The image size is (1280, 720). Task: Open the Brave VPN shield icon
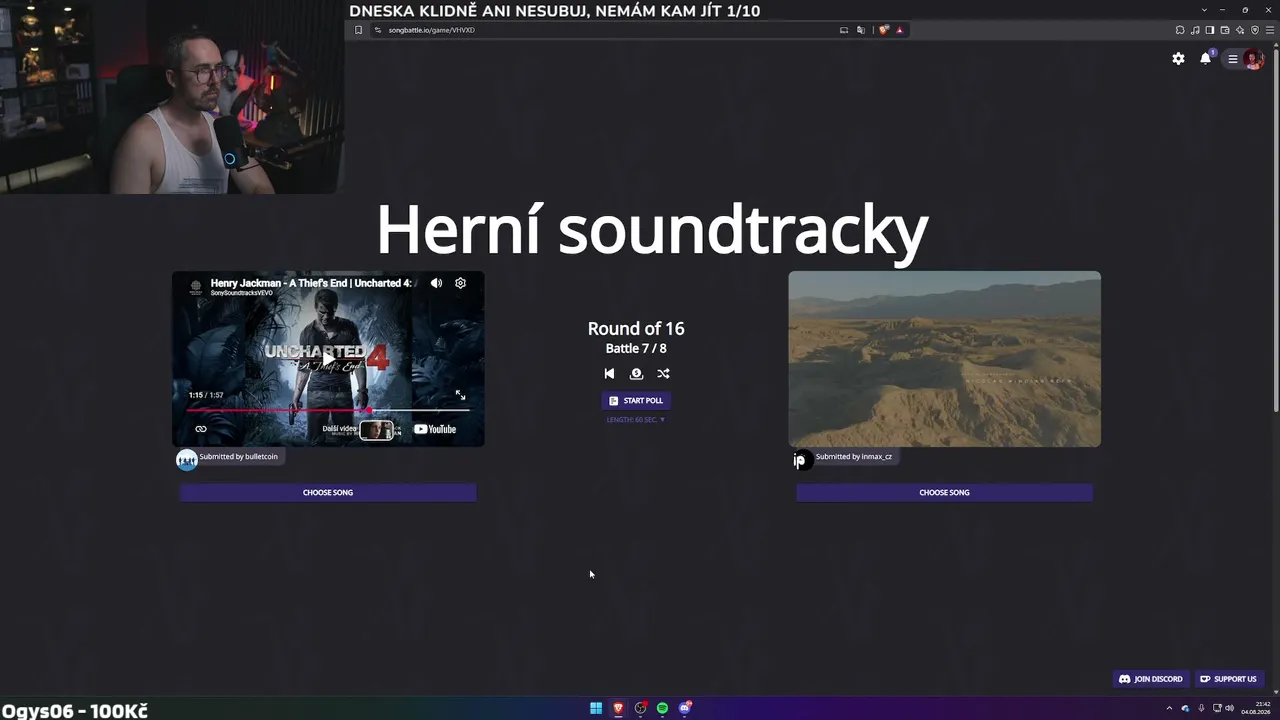[x=1255, y=30]
